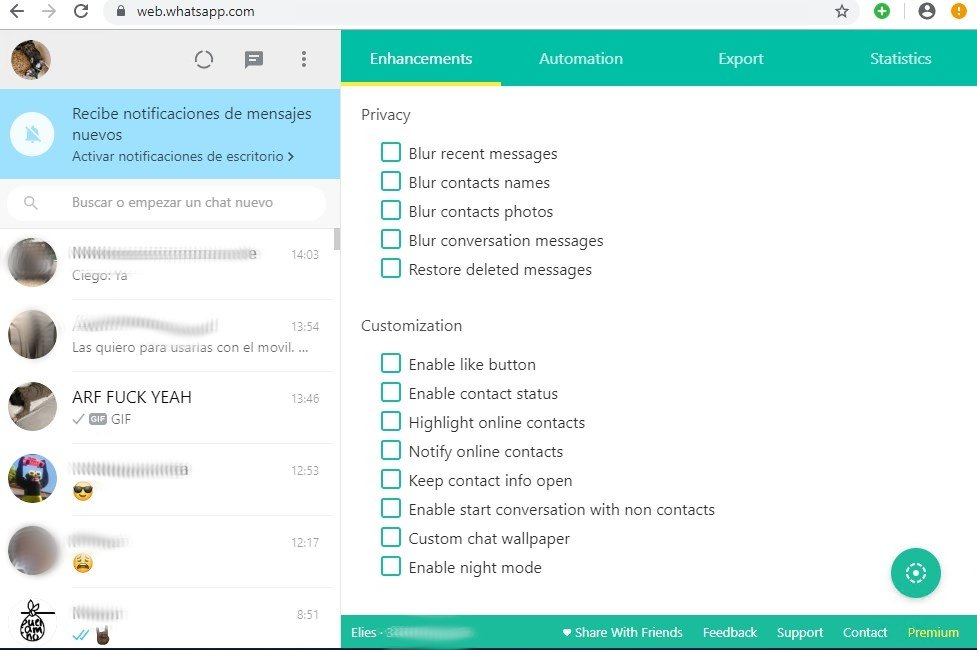Screen dimensions: 977x650
Task: Enable Blur recent messages checkbox
Action: coord(391,153)
